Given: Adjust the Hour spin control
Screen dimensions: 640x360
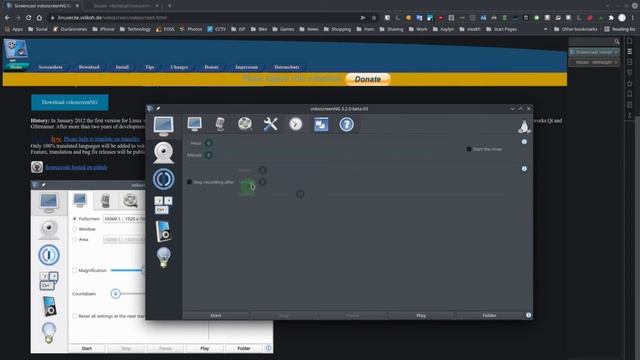Looking at the screenshot, I should coord(209,143).
